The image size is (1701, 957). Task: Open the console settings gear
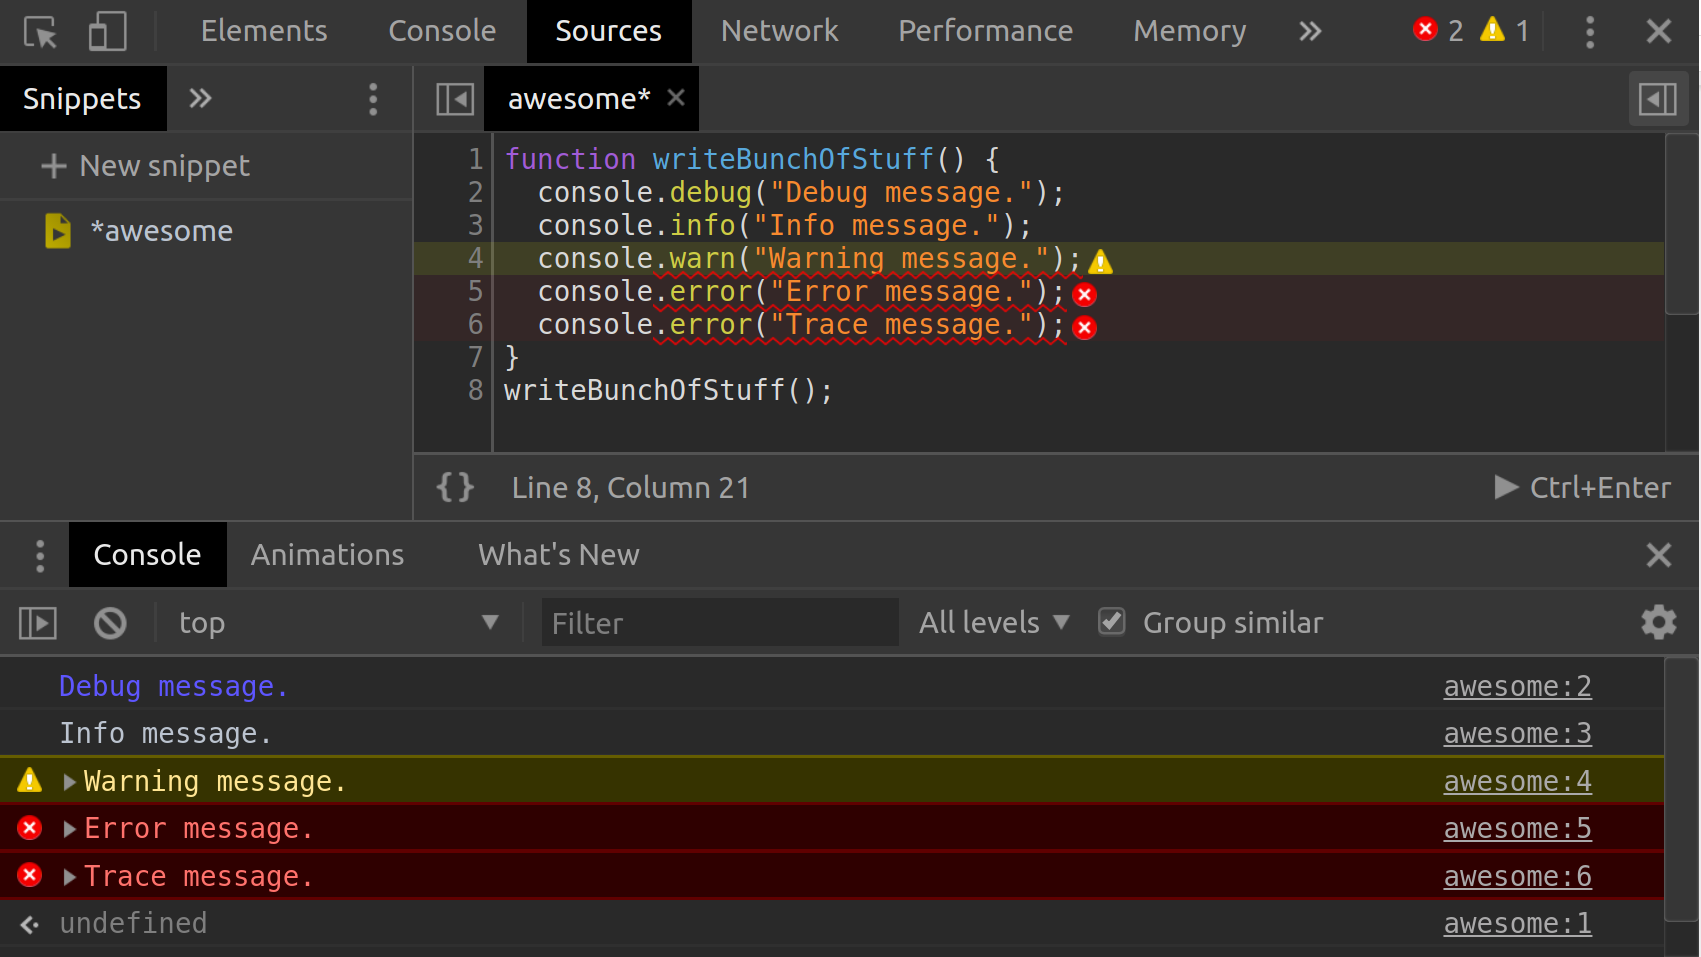pos(1659,622)
